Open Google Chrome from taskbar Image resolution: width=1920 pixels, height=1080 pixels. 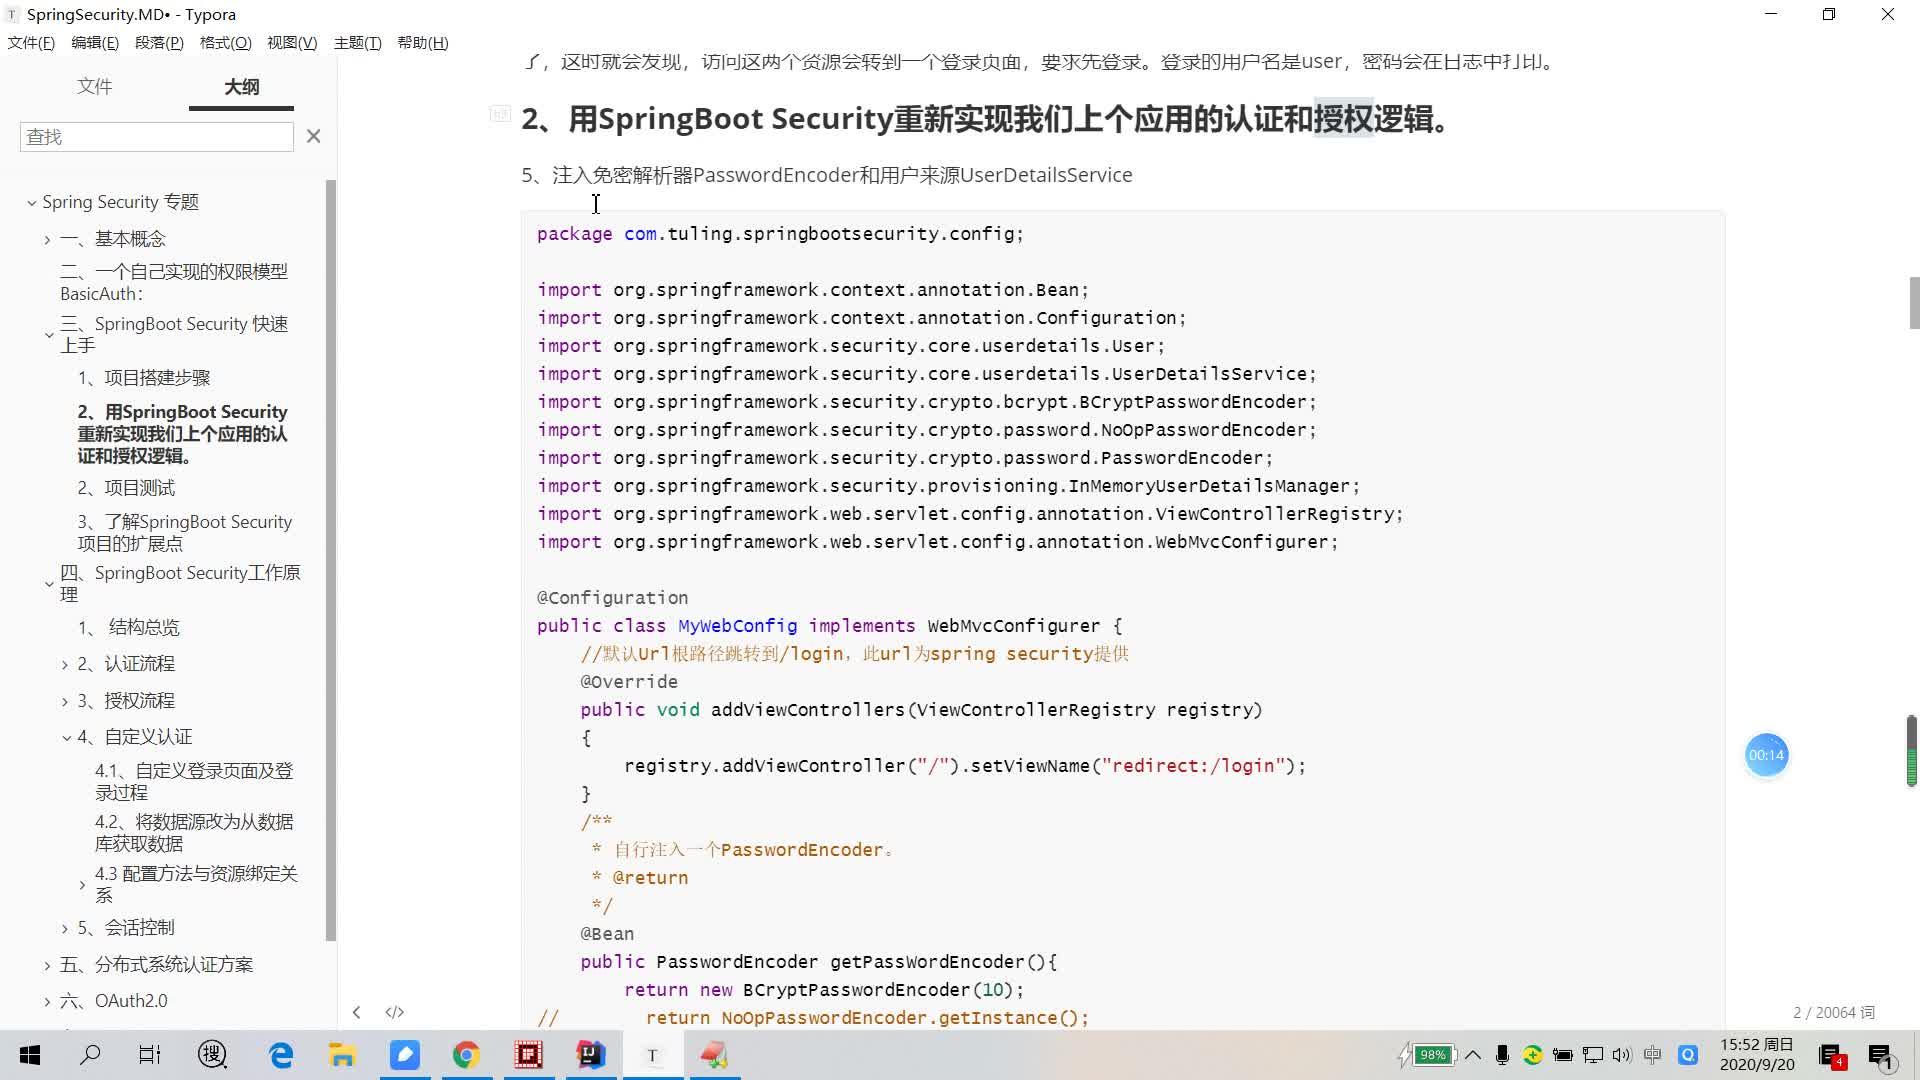tap(466, 1055)
